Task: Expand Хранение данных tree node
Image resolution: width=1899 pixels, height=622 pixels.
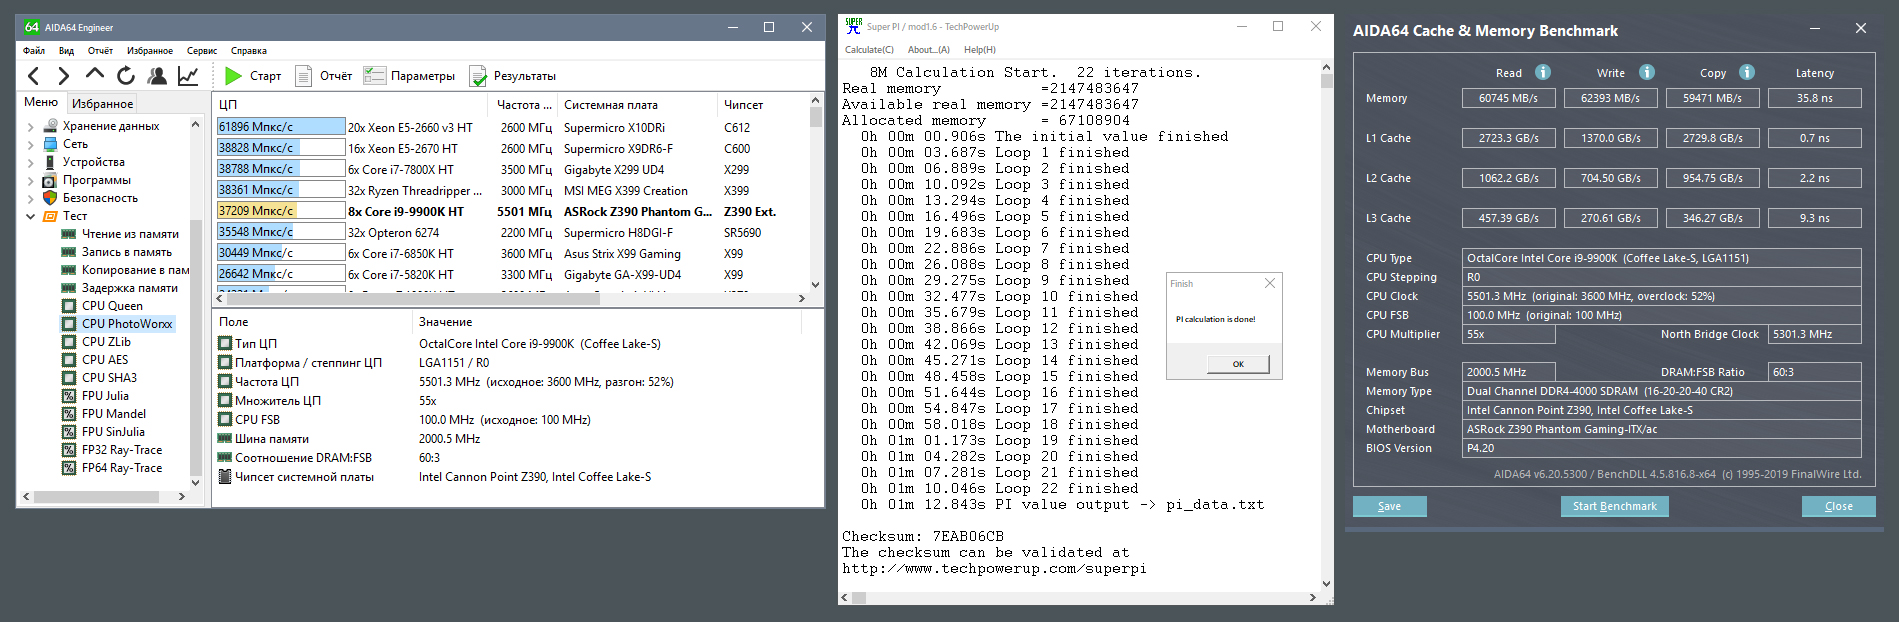Action: 30,127
